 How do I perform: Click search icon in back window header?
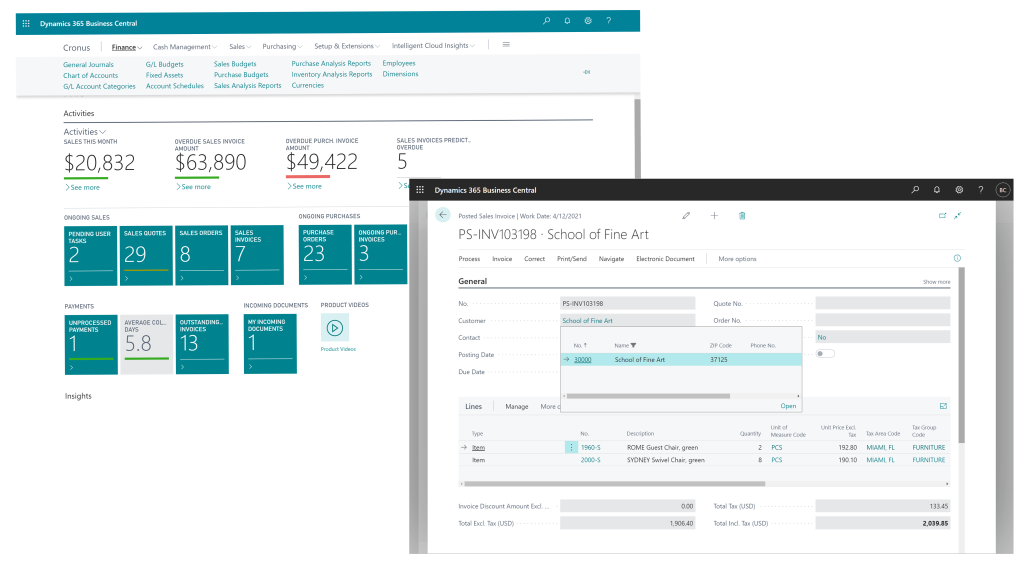546,21
